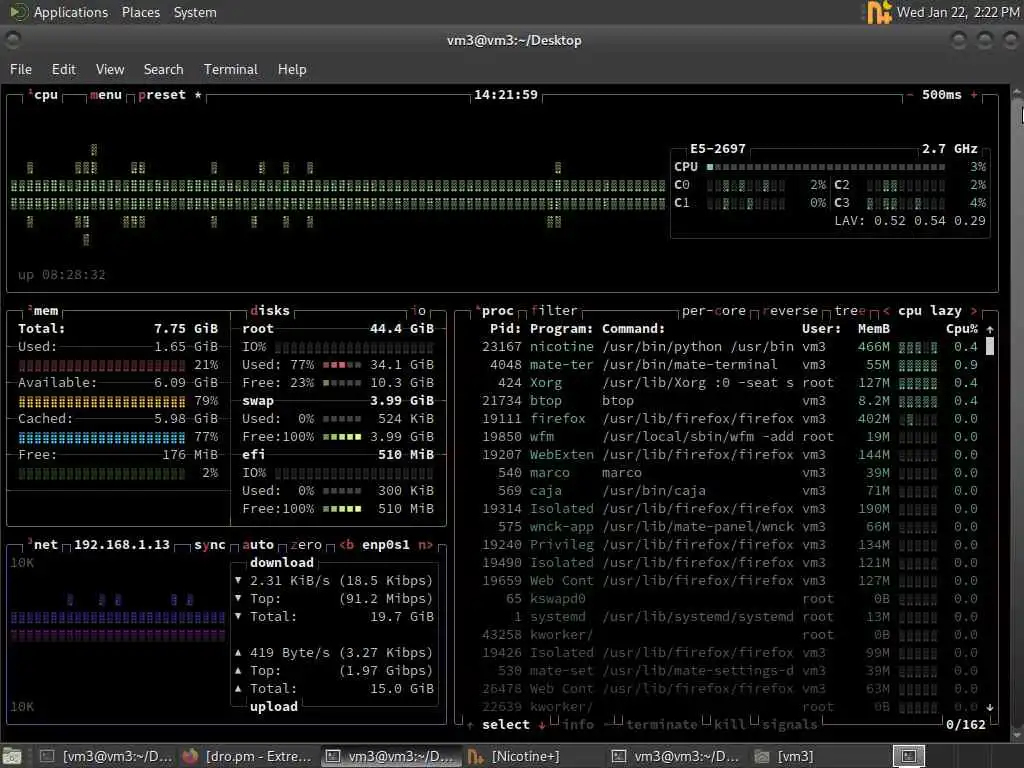Screen dimensions: 1024x768
Task: Click kill in process footer
Action: coord(729,725)
